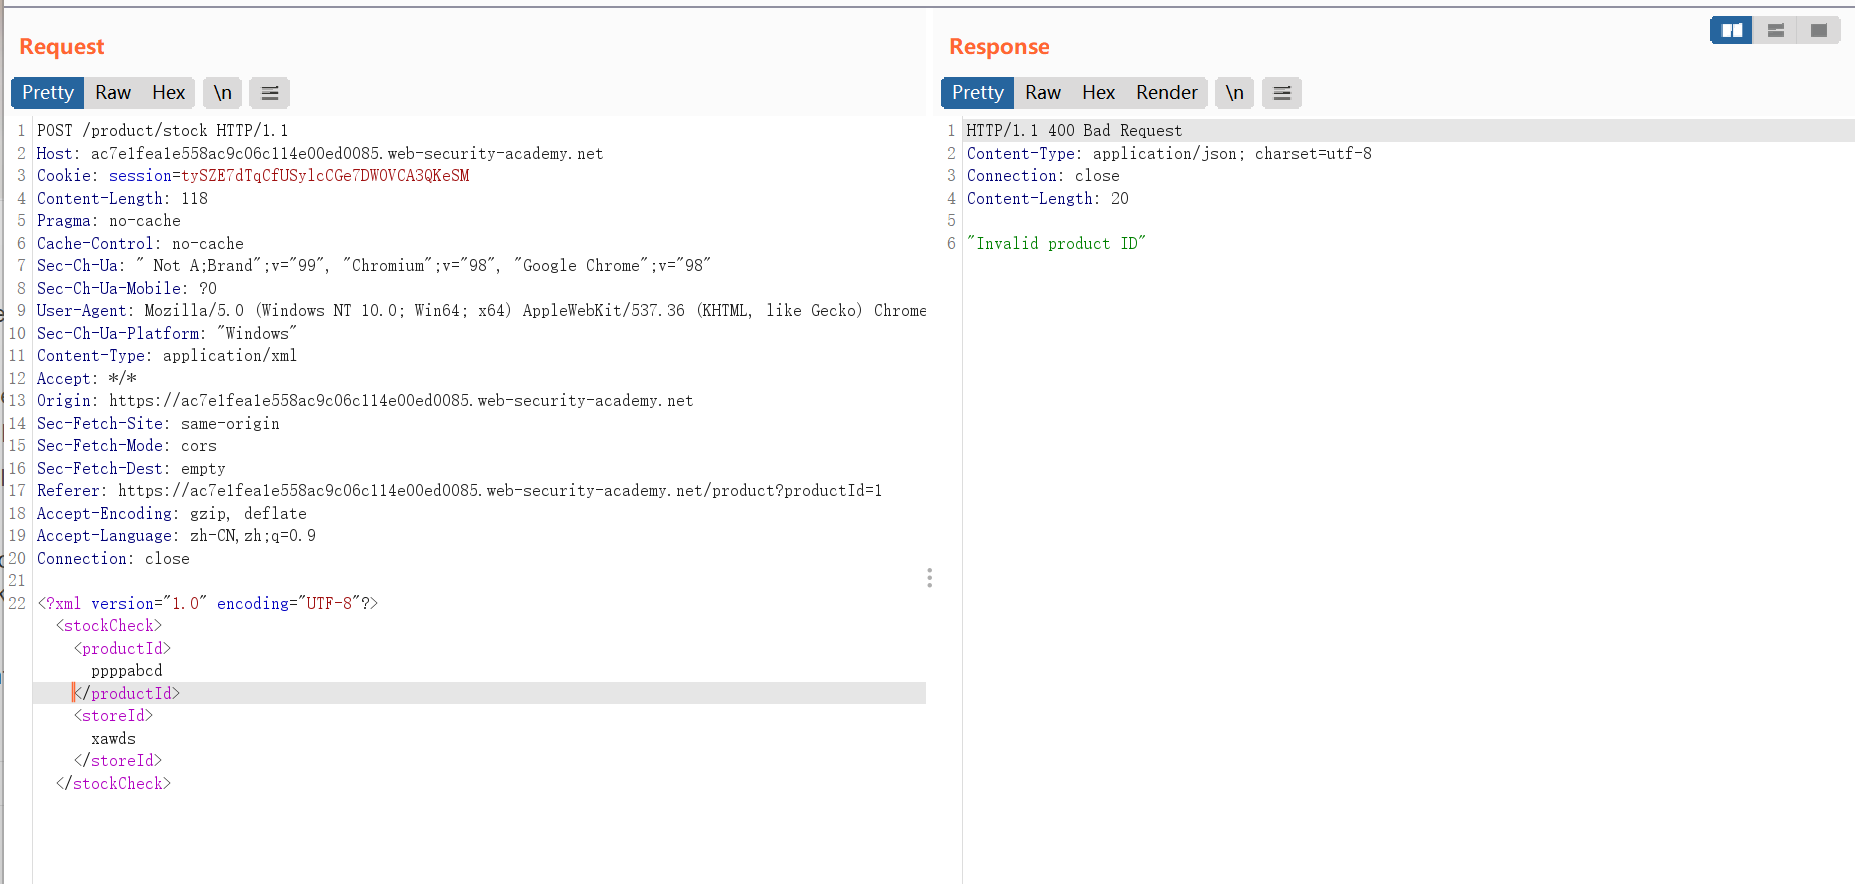This screenshot has width=1855, height=884.
Task: Click the ppppabcd productId value
Action: coord(127,671)
